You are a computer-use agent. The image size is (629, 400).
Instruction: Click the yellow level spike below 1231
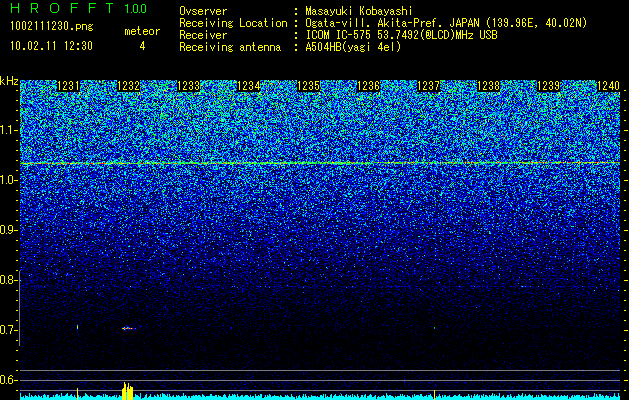(77, 394)
